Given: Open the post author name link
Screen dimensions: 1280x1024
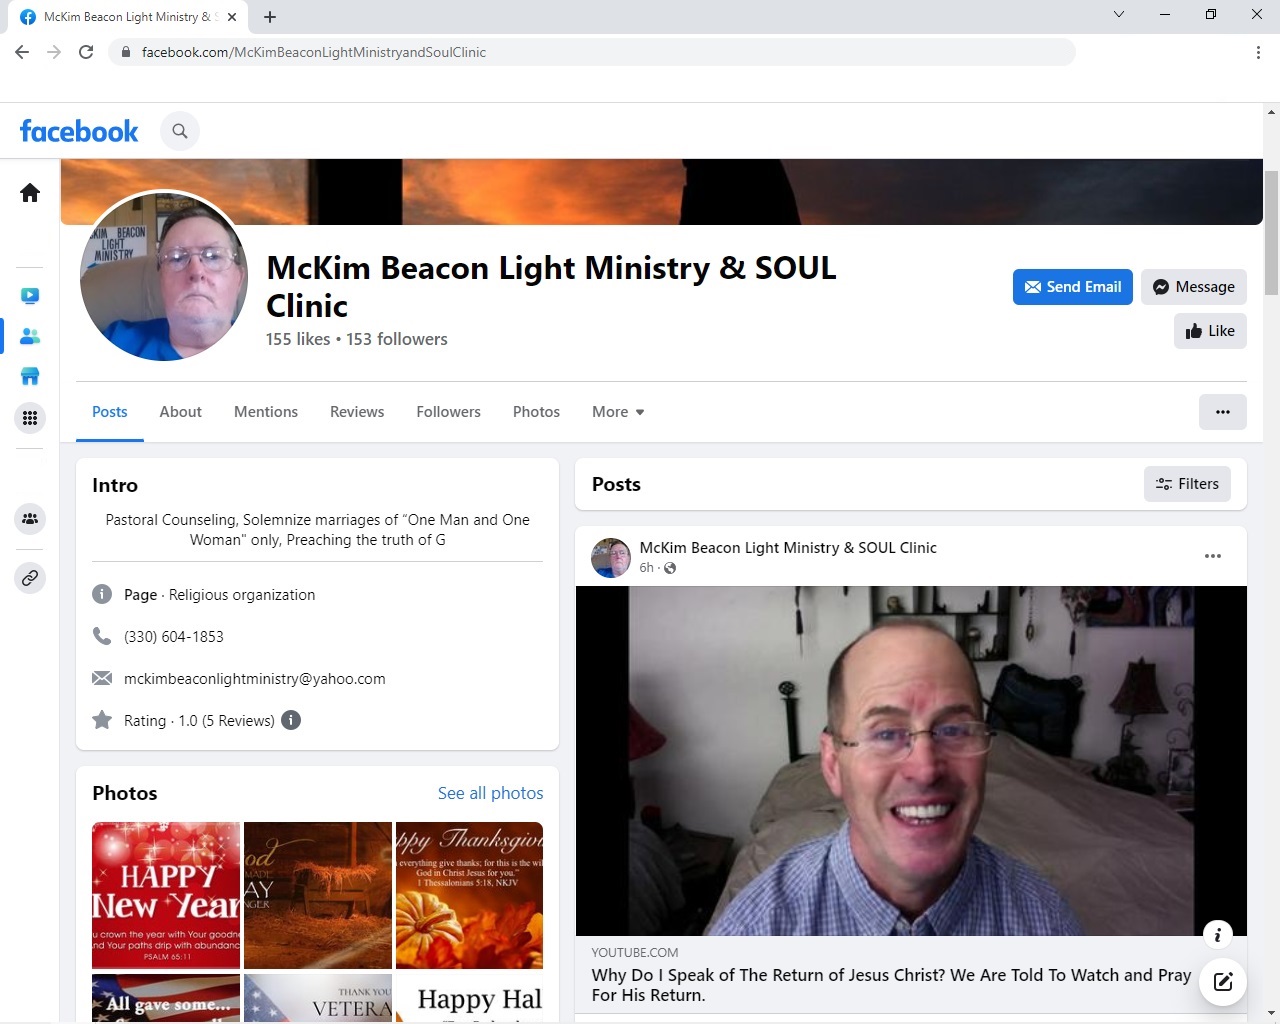Looking at the screenshot, I should tap(788, 548).
